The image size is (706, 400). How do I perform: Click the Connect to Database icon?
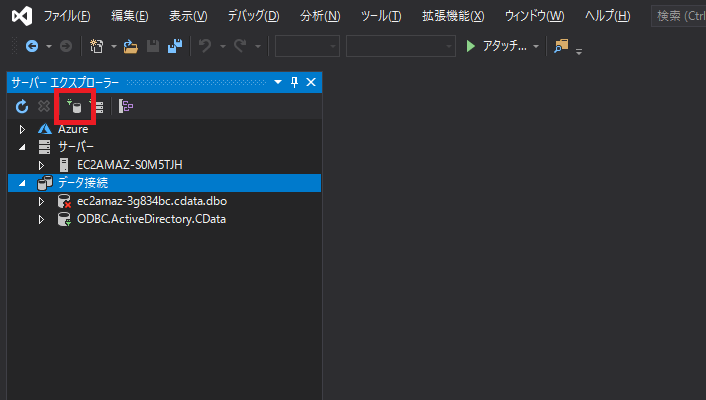pos(75,106)
